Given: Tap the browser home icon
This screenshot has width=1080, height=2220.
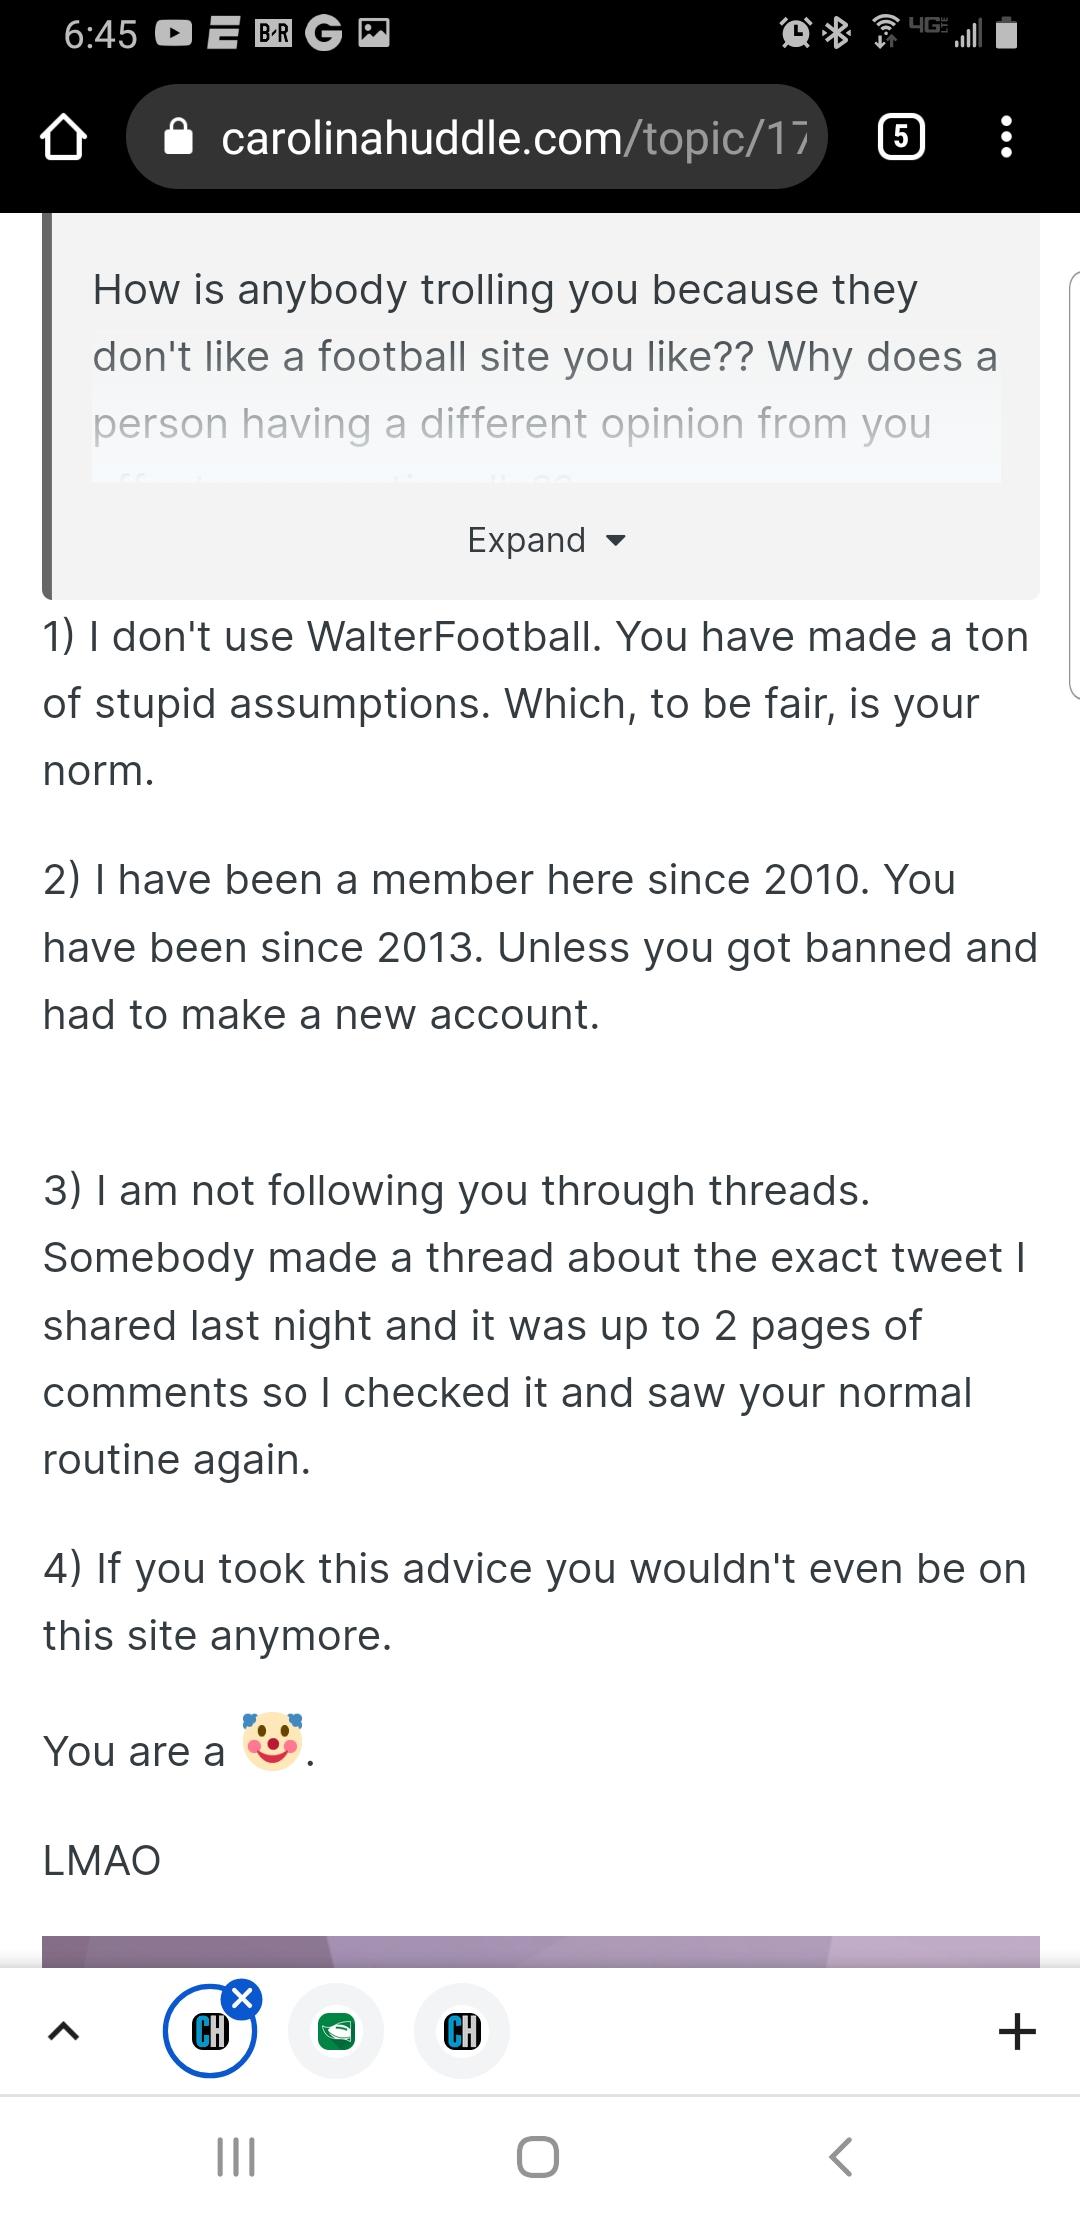Looking at the screenshot, I should (63, 137).
